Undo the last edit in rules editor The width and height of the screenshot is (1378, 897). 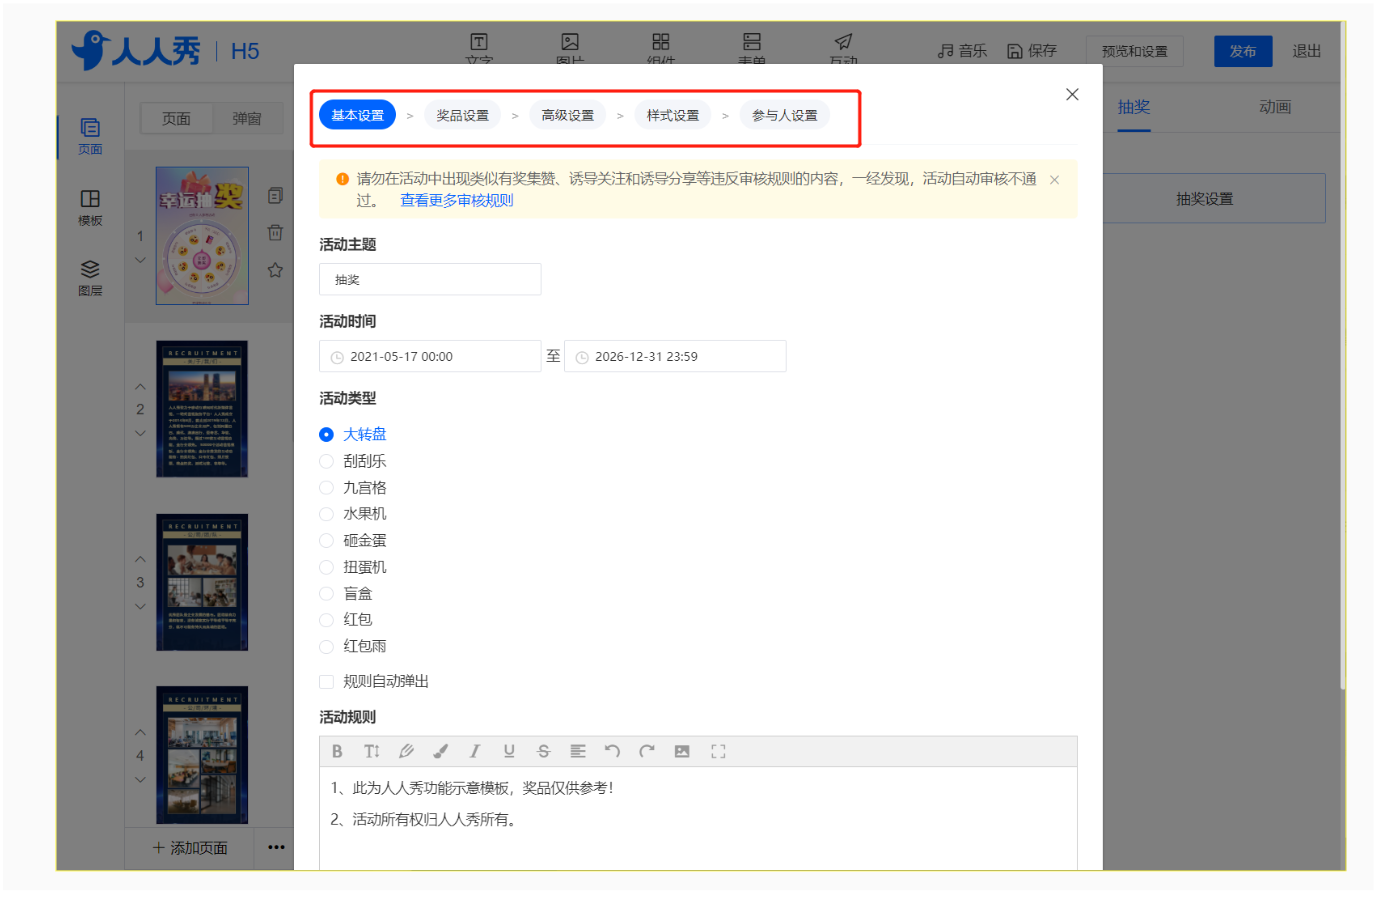(612, 751)
